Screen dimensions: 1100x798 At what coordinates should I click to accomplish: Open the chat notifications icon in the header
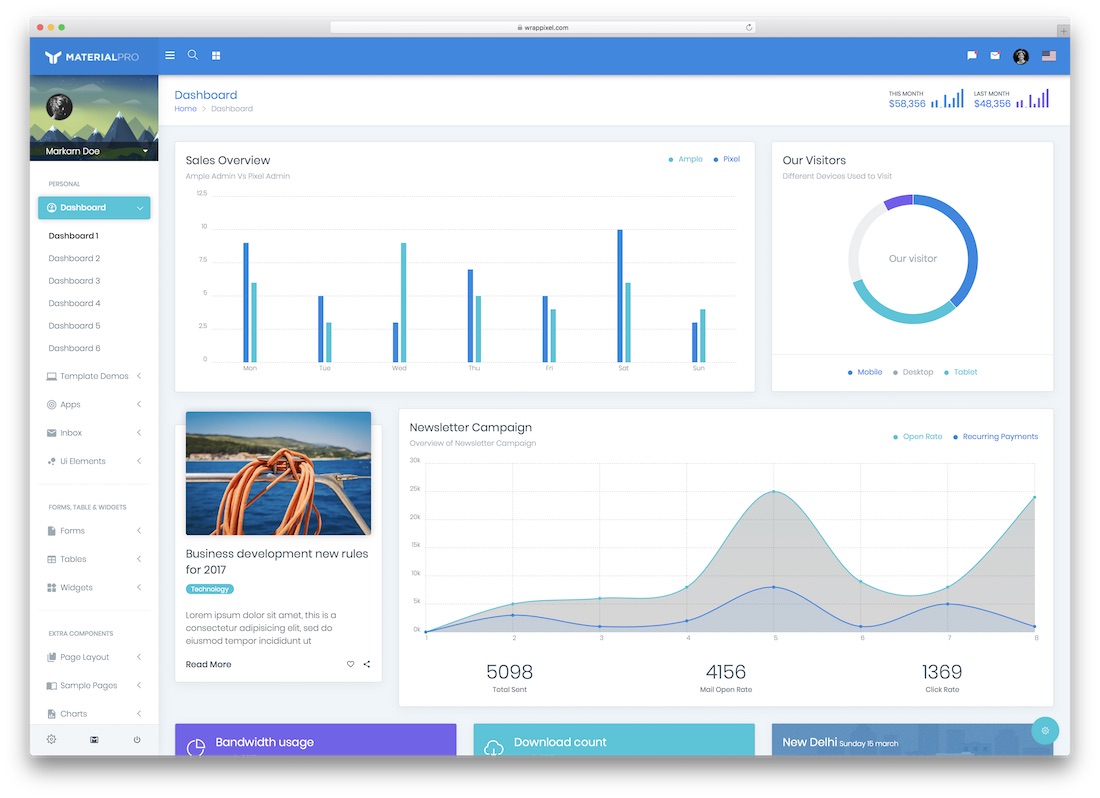[x=972, y=55]
